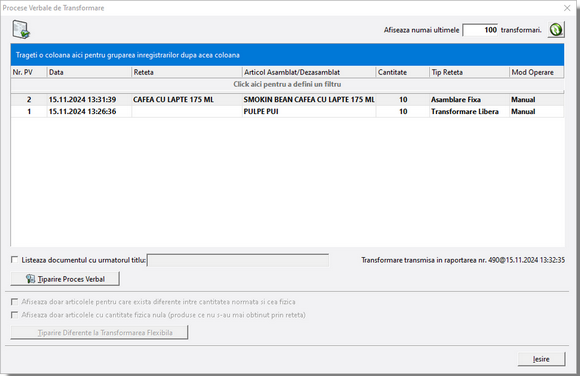Click the Transformare transmisa in raportarea status text
This screenshot has height=376, width=580.
click(463, 260)
